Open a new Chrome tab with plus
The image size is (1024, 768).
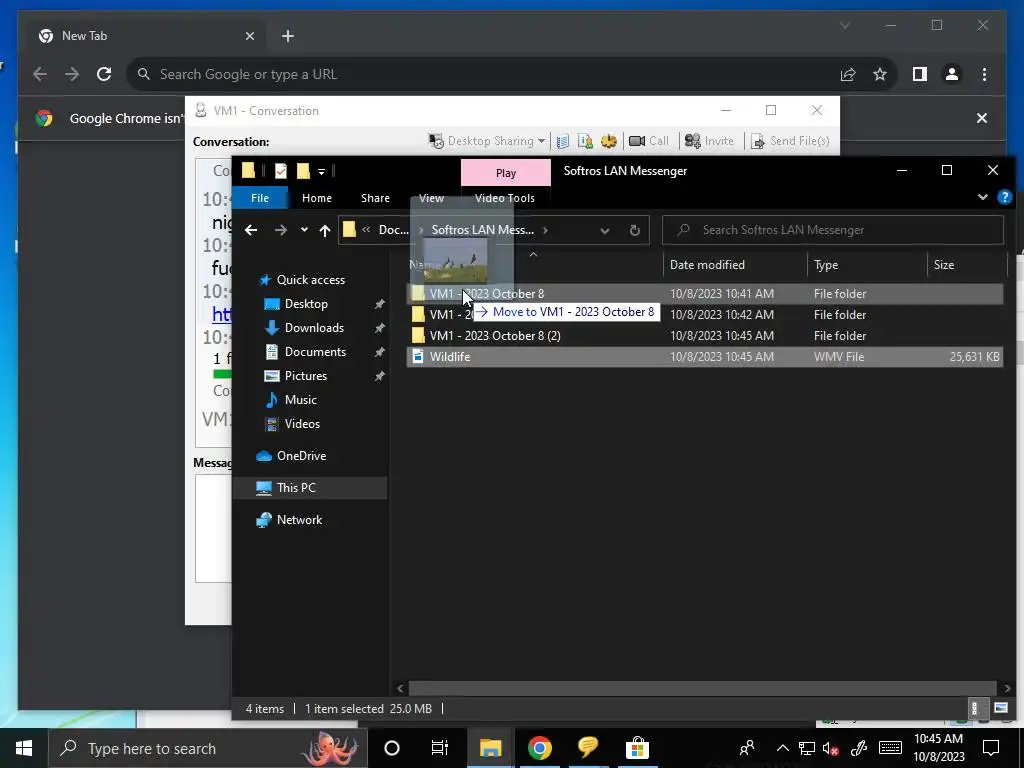click(x=288, y=36)
